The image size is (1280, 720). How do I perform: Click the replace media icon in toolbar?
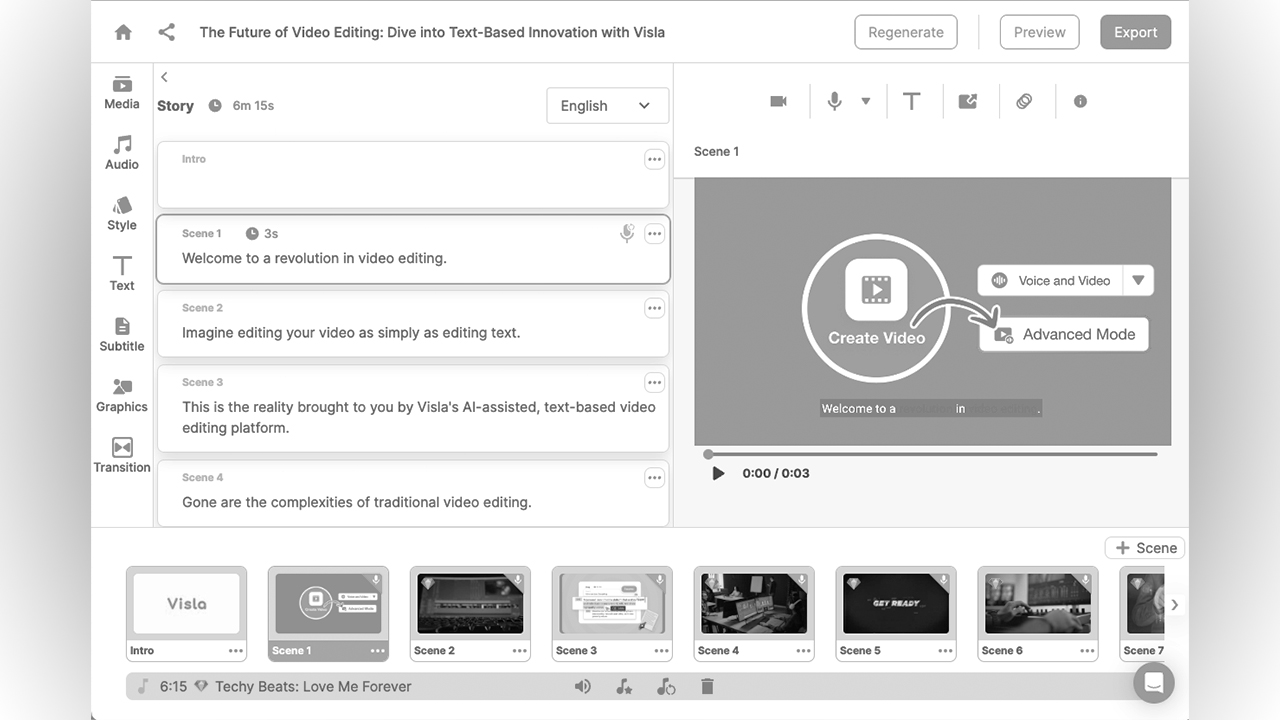967,101
